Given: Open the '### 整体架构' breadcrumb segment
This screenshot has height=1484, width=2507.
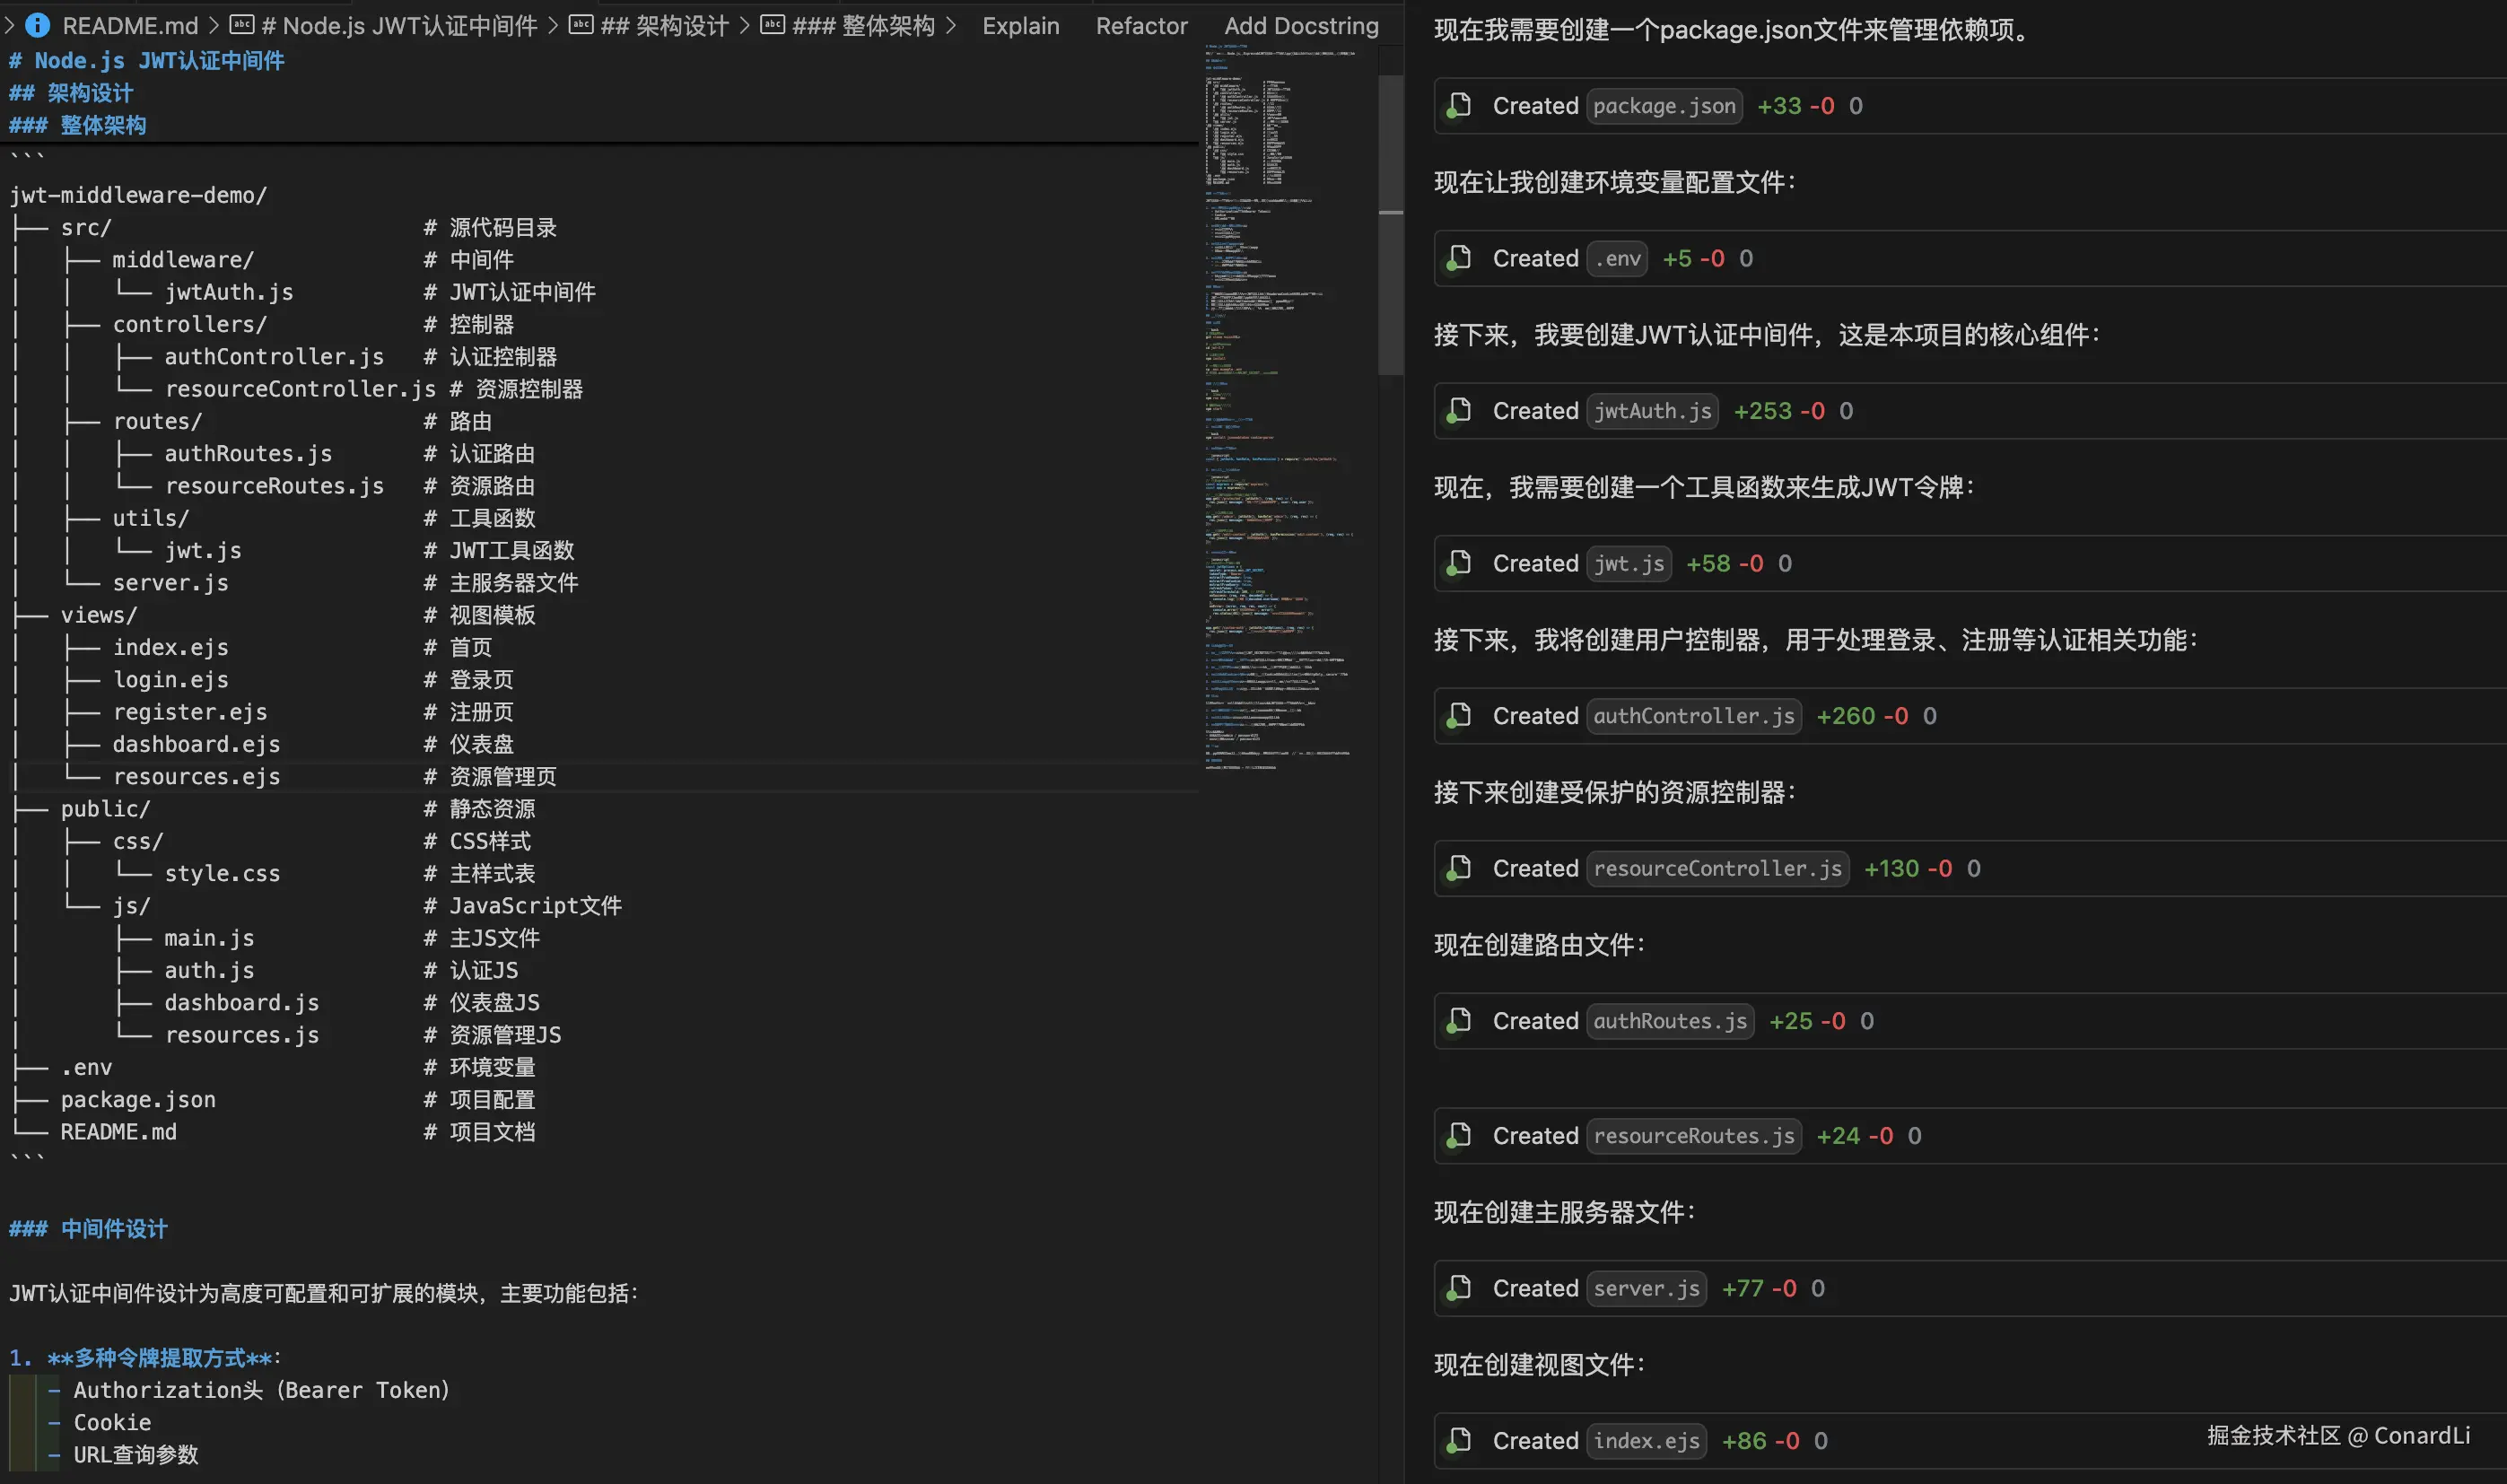Looking at the screenshot, I should pyautogui.click(x=863, y=26).
